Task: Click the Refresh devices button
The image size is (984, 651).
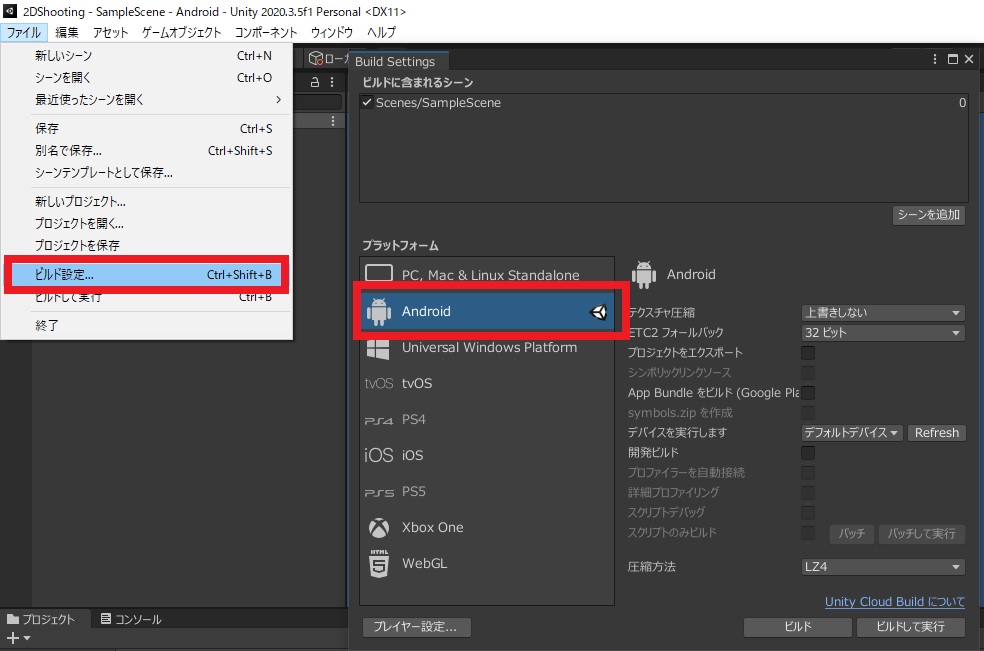Action: pos(936,433)
